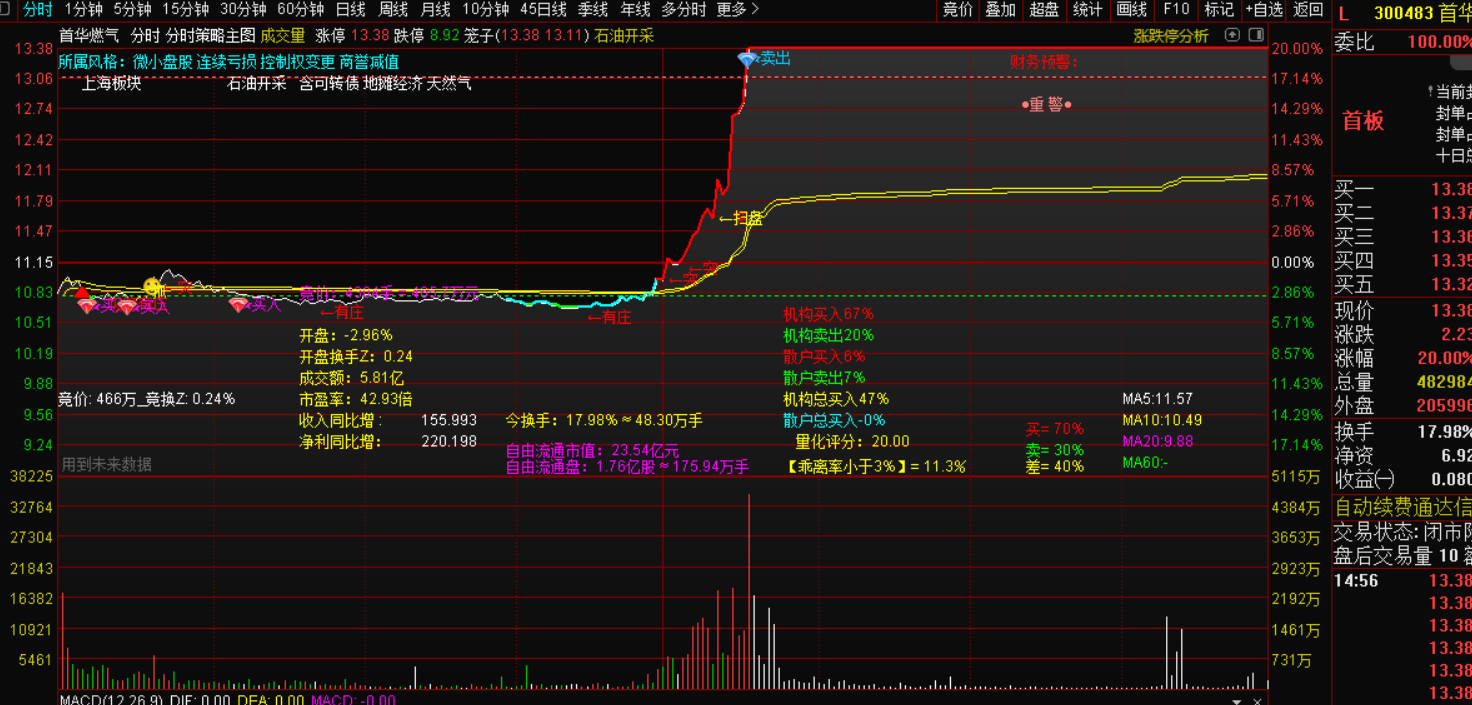The height and width of the screenshot is (705, 1472).
Task: Click the red triangle marker on the price line
Action: [82, 293]
